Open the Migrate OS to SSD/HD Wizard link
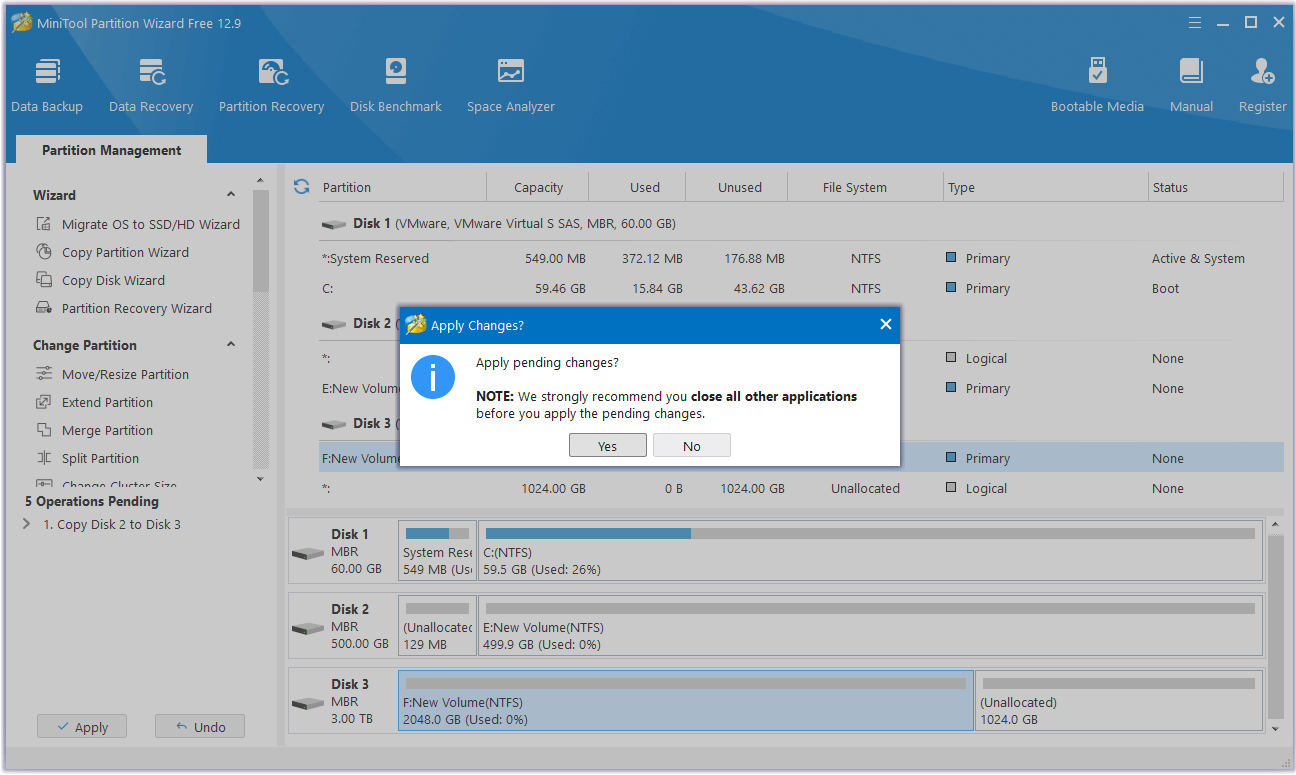1296x775 pixels. click(151, 224)
